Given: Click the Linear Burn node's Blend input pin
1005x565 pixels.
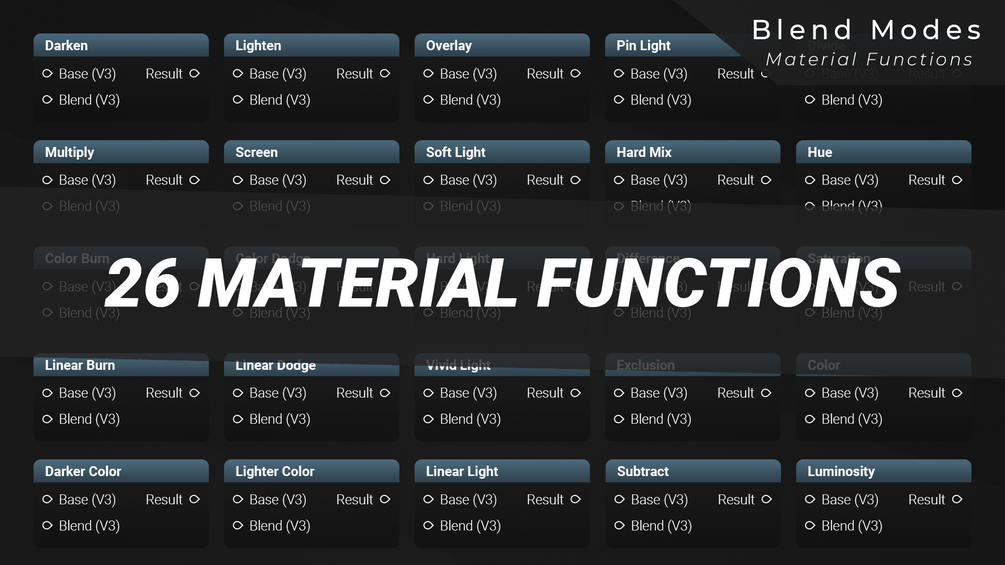Looking at the screenshot, I should click(x=47, y=419).
